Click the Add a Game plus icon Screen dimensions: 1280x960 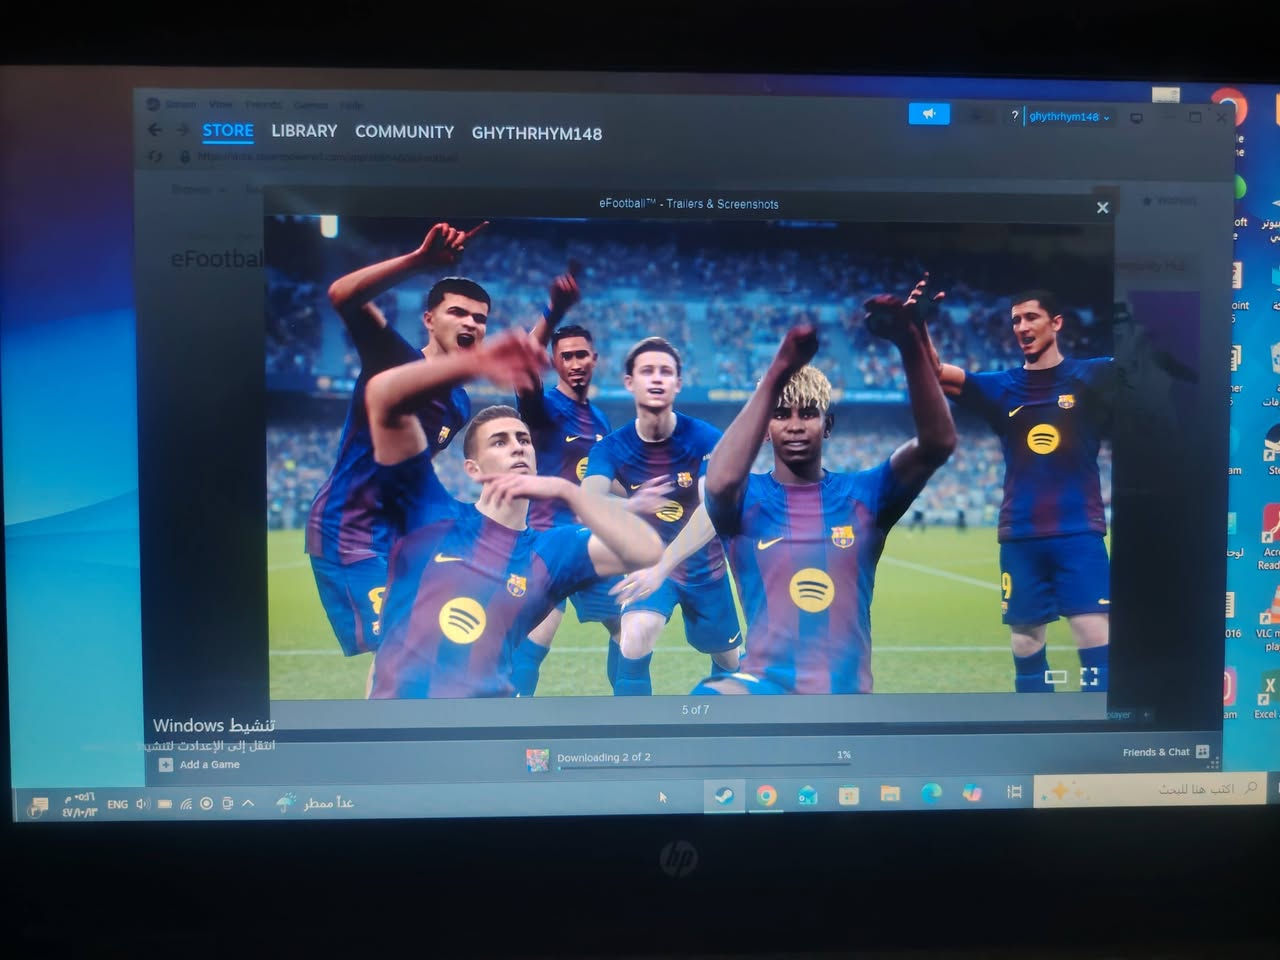(165, 765)
